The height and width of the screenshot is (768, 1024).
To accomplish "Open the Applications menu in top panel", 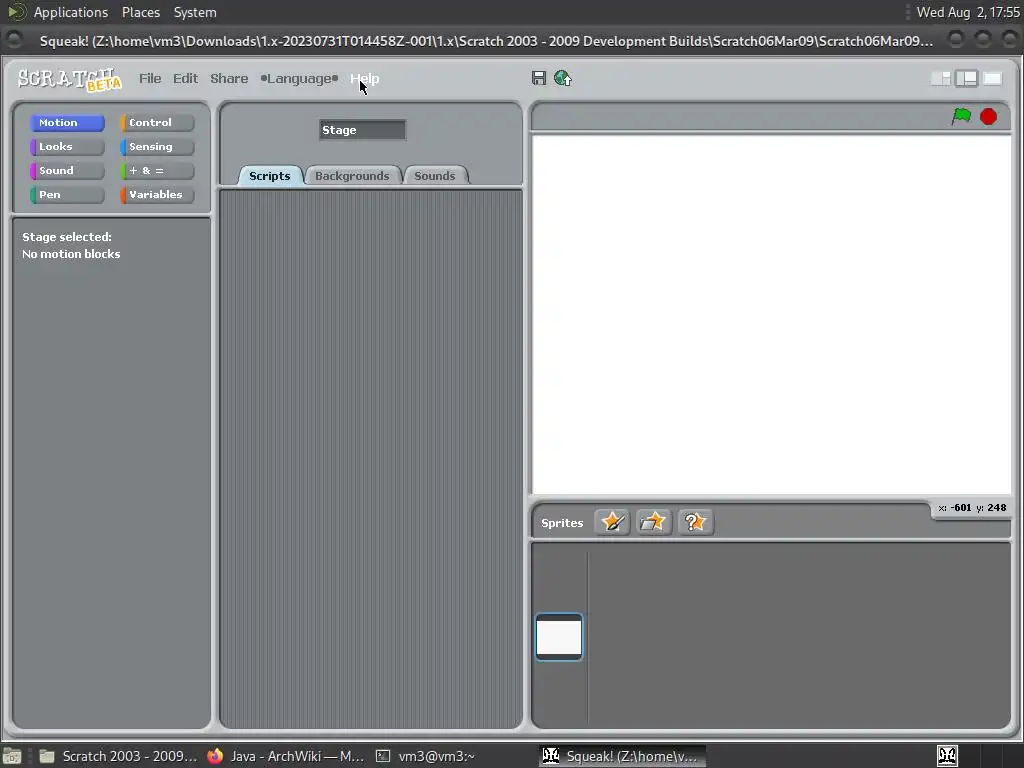I will 71,12.
